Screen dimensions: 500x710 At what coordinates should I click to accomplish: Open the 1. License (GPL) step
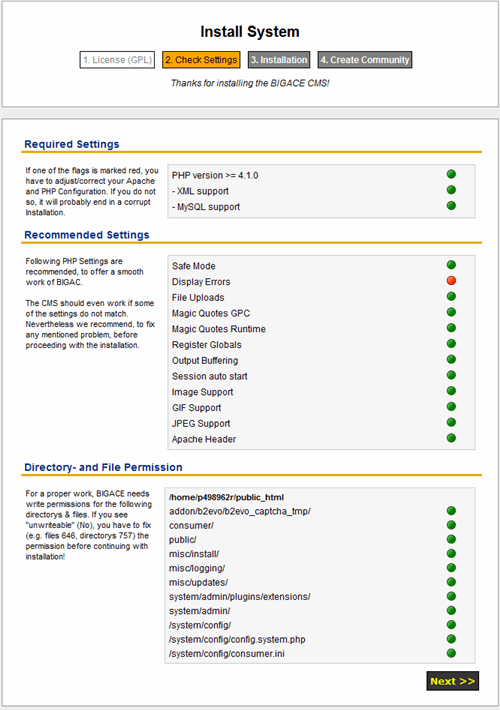(117, 60)
